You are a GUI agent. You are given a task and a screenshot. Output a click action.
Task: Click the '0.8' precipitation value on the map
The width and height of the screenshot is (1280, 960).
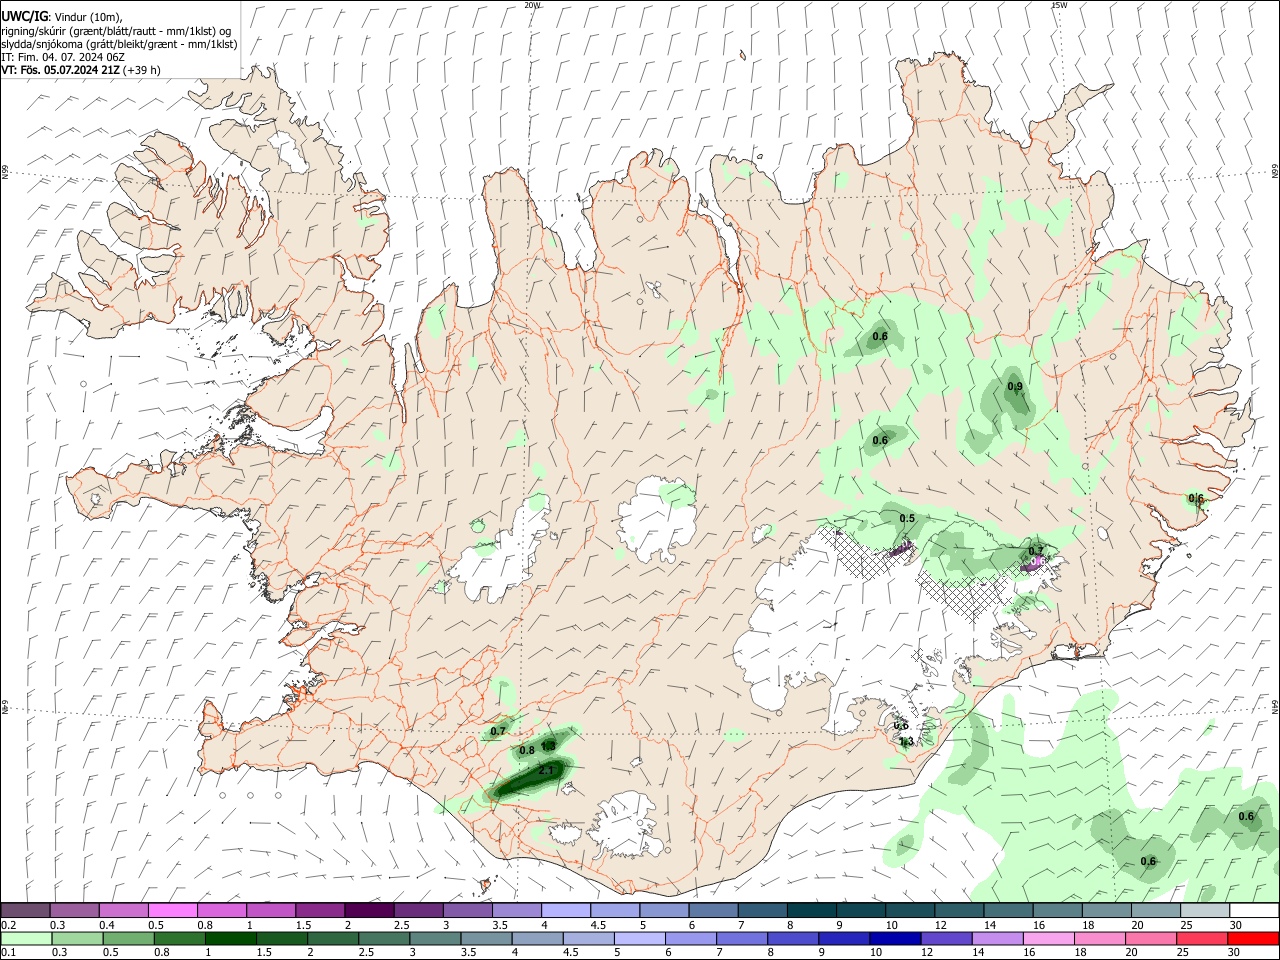coord(527,750)
